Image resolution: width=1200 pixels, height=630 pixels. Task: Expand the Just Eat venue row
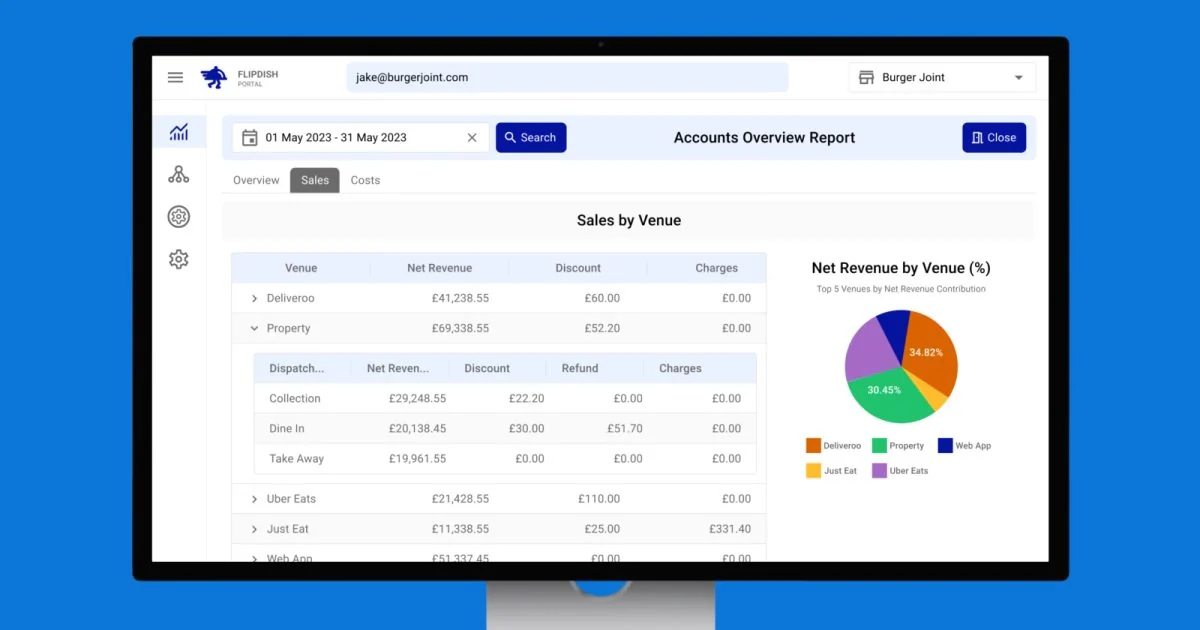click(x=254, y=529)
